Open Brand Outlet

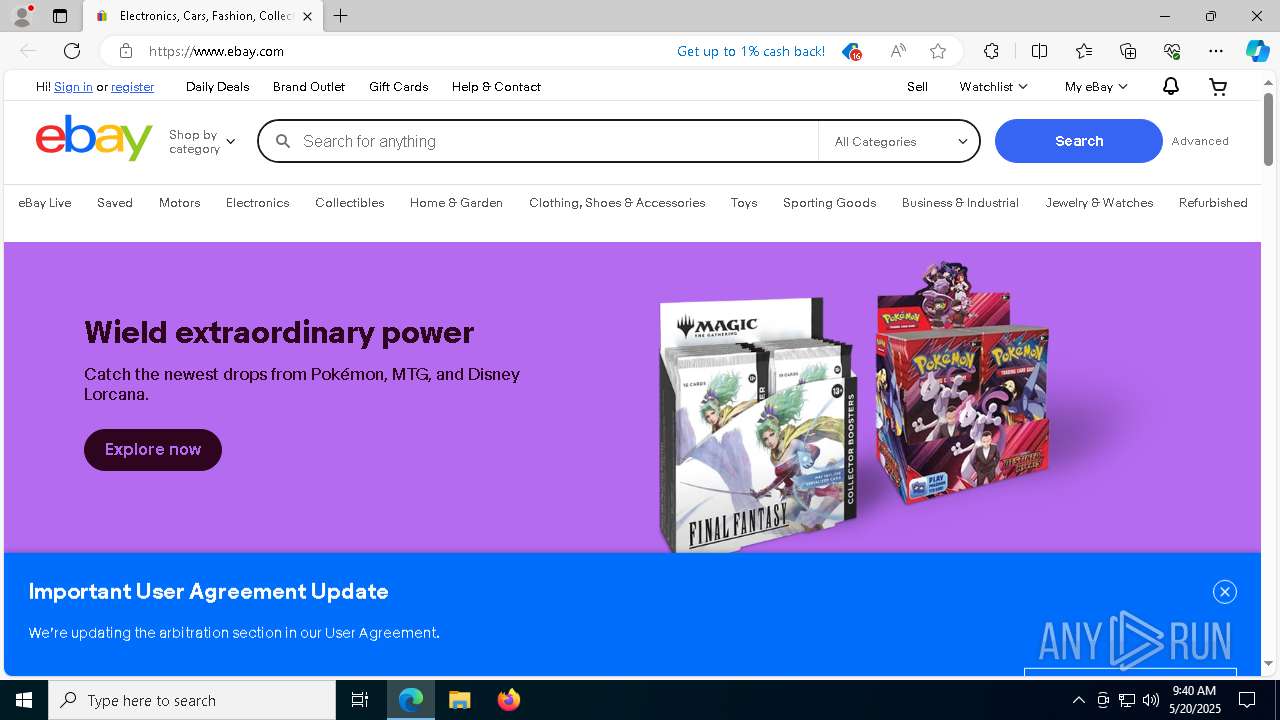coord(309,87)
